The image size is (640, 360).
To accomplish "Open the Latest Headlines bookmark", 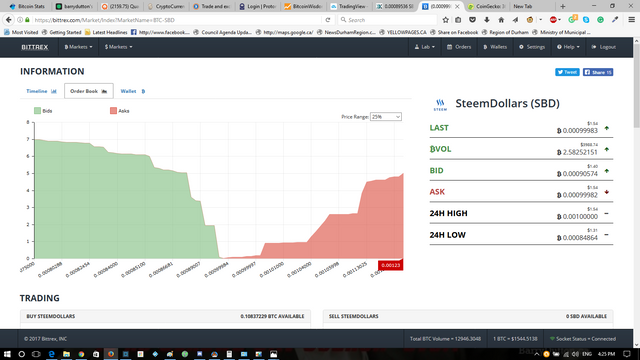I will point(106,32).
